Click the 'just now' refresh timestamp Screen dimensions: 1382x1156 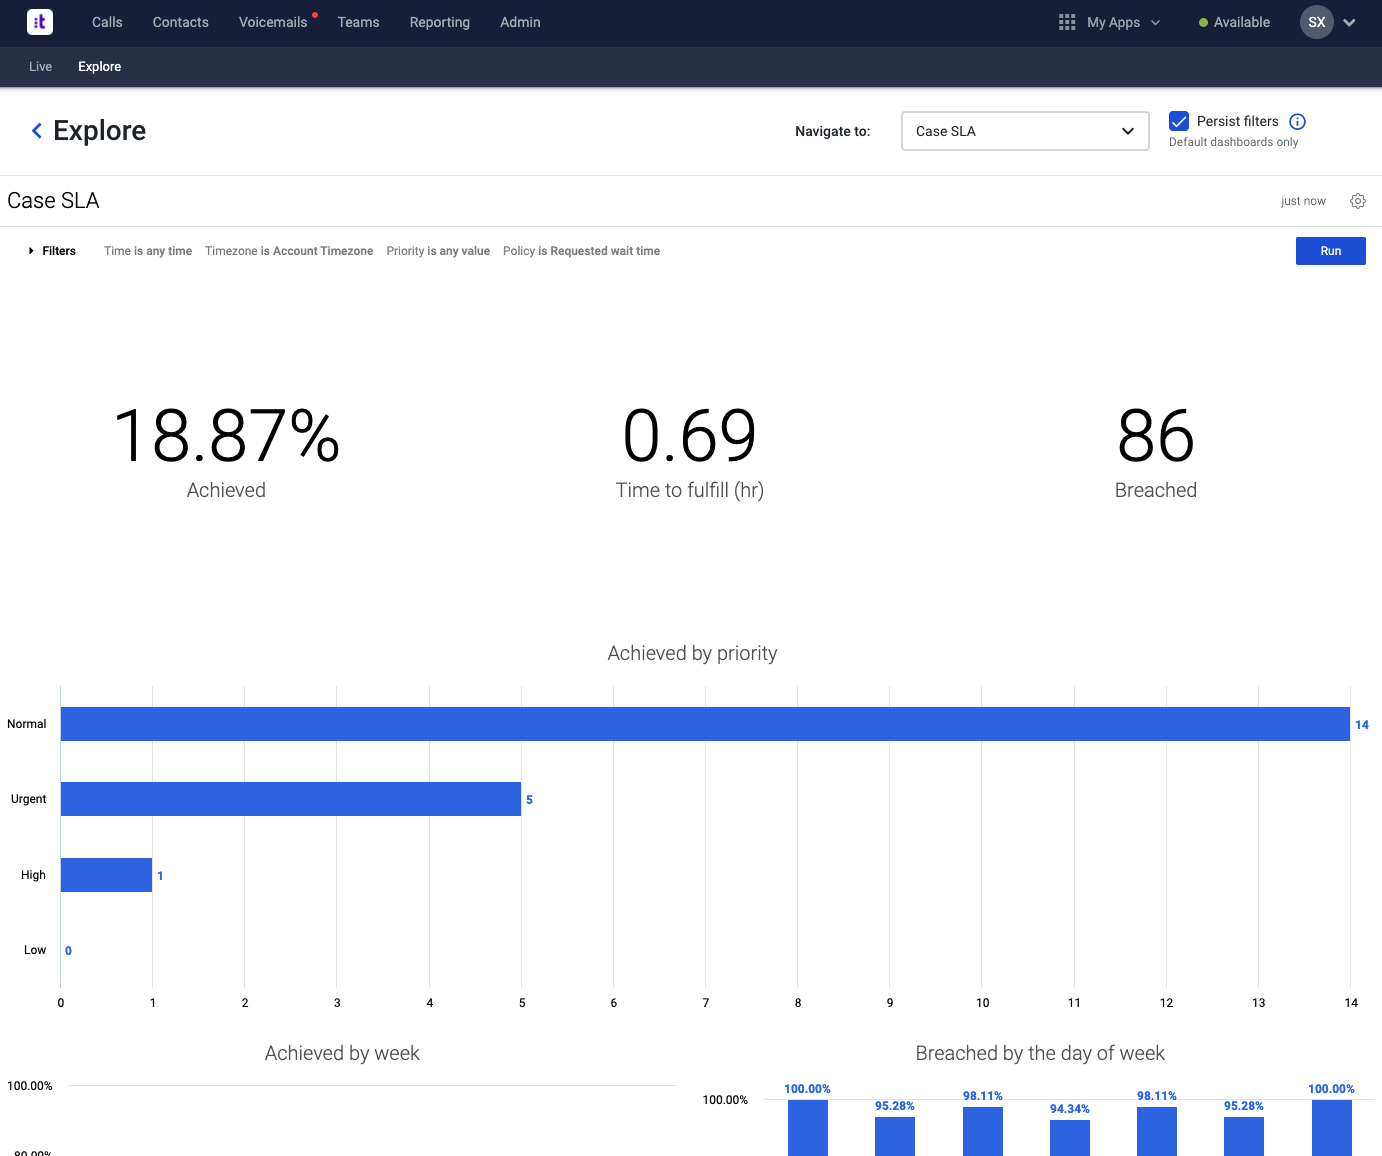[1303, 201]
